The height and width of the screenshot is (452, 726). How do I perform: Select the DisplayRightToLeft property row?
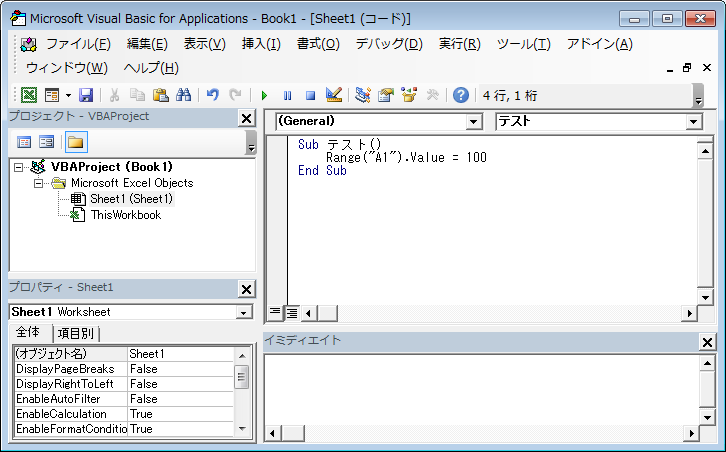(x=124, y=384)
